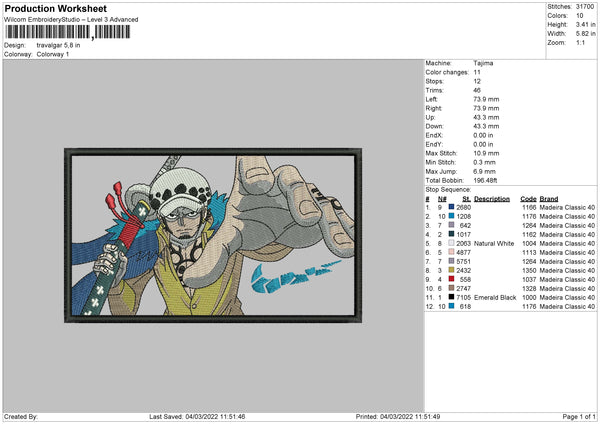The height and width of the screenshot is (424, 600).
Task: Click 'Wilcom EmbroideryStudio – Level 3 Advanced' text
Action: [x=71, y=20]
